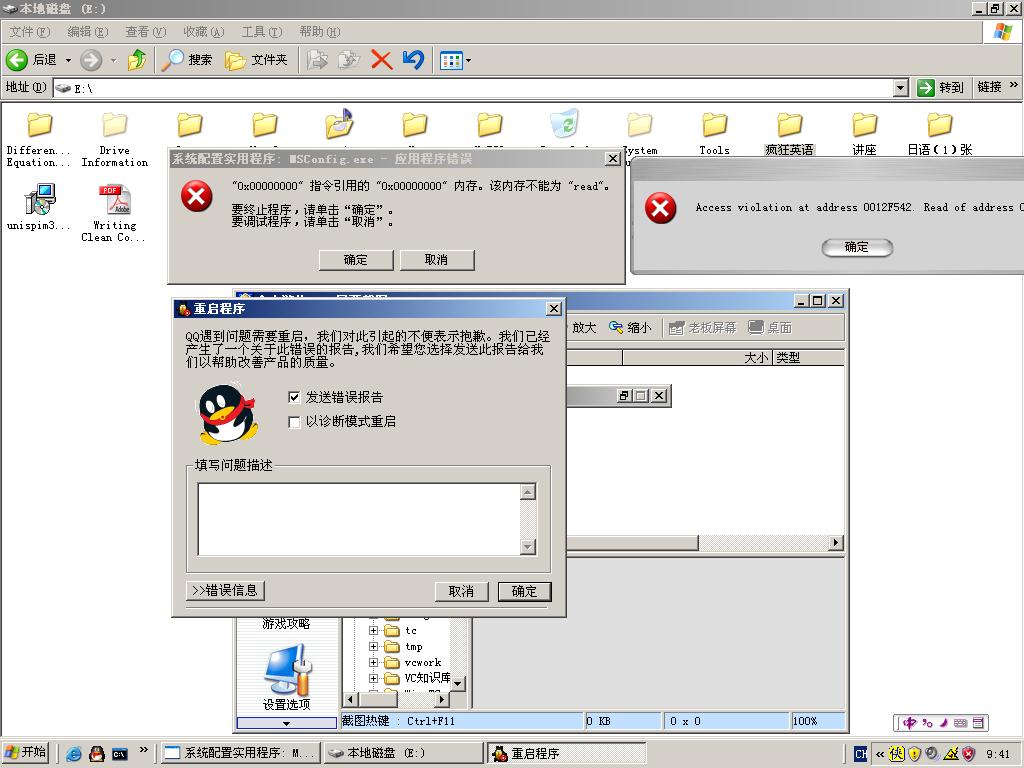Click description box scroll down arrow
Image resolution: width=1024 pixels, height=768 pixels.
(x=528, y=547)
